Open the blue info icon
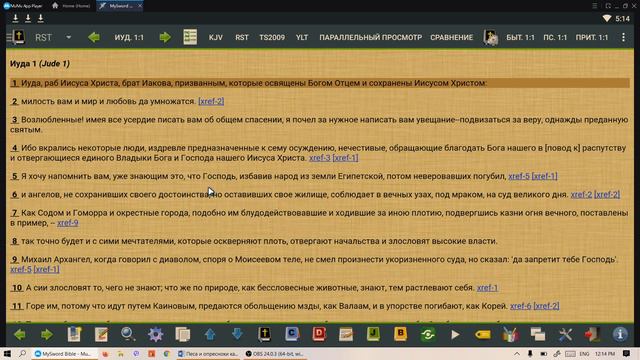Screen dimensions: 640x360 point(620,334)
